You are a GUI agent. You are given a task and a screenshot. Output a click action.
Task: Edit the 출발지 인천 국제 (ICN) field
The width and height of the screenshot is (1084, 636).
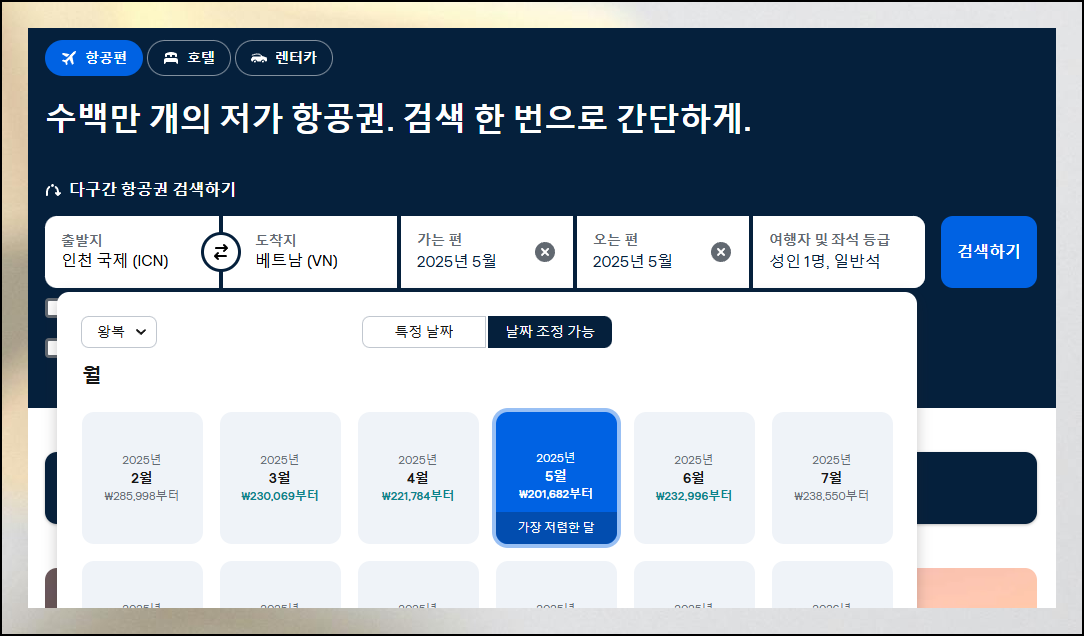coord(131,252)
